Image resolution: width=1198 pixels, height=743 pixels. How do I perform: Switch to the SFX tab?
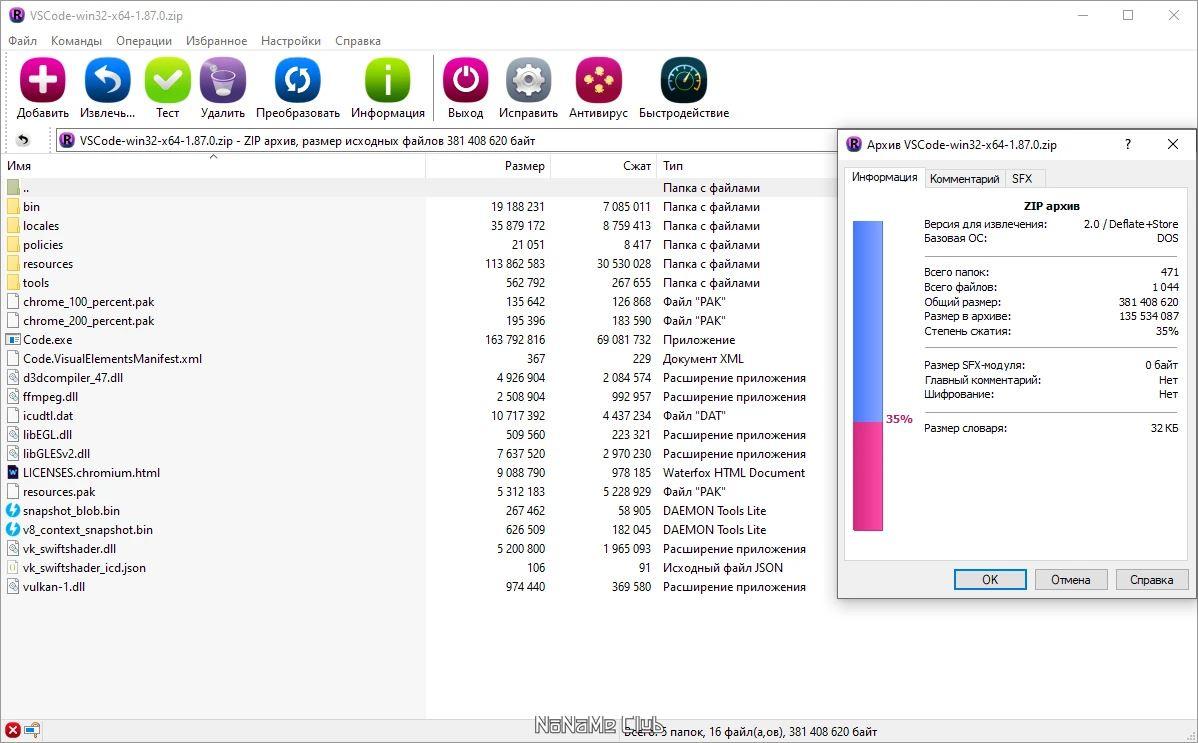(x=1021, y=179)
